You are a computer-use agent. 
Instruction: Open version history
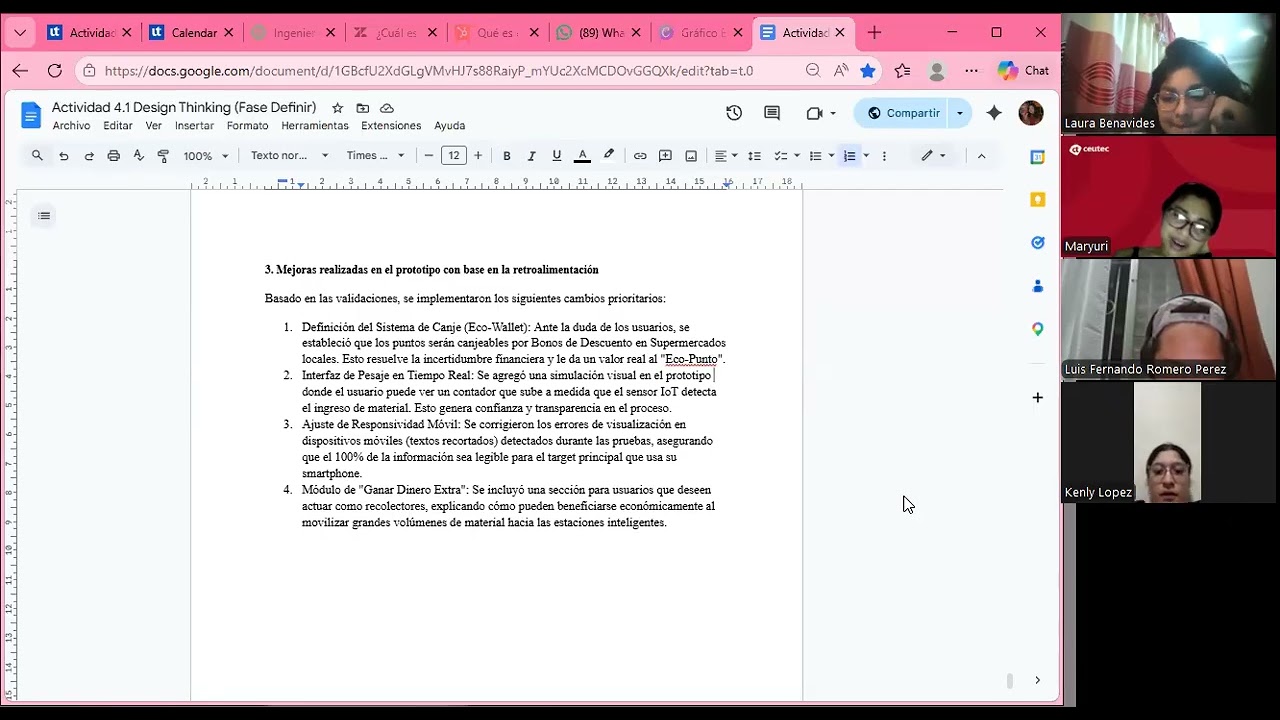(734, 113)
